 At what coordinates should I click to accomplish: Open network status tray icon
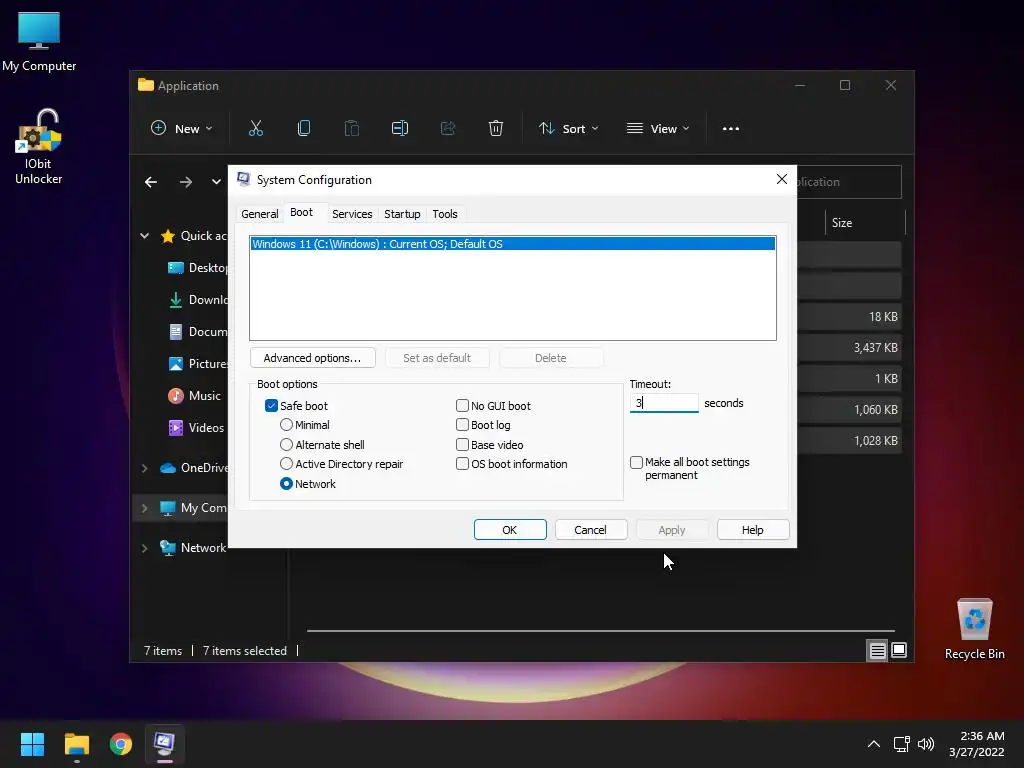(902, 744)
